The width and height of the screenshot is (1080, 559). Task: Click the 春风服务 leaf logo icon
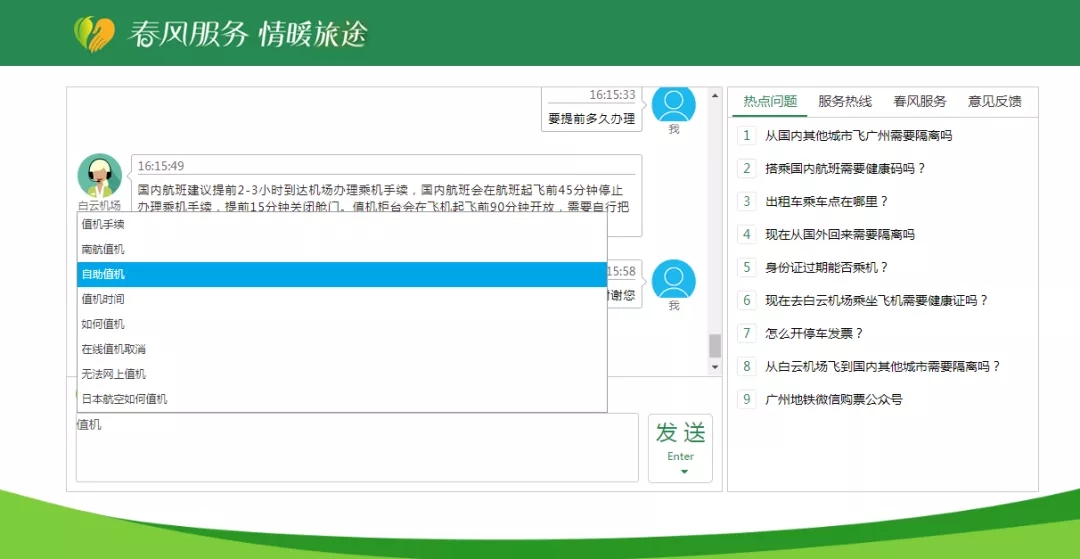click(x=95, y=34)
